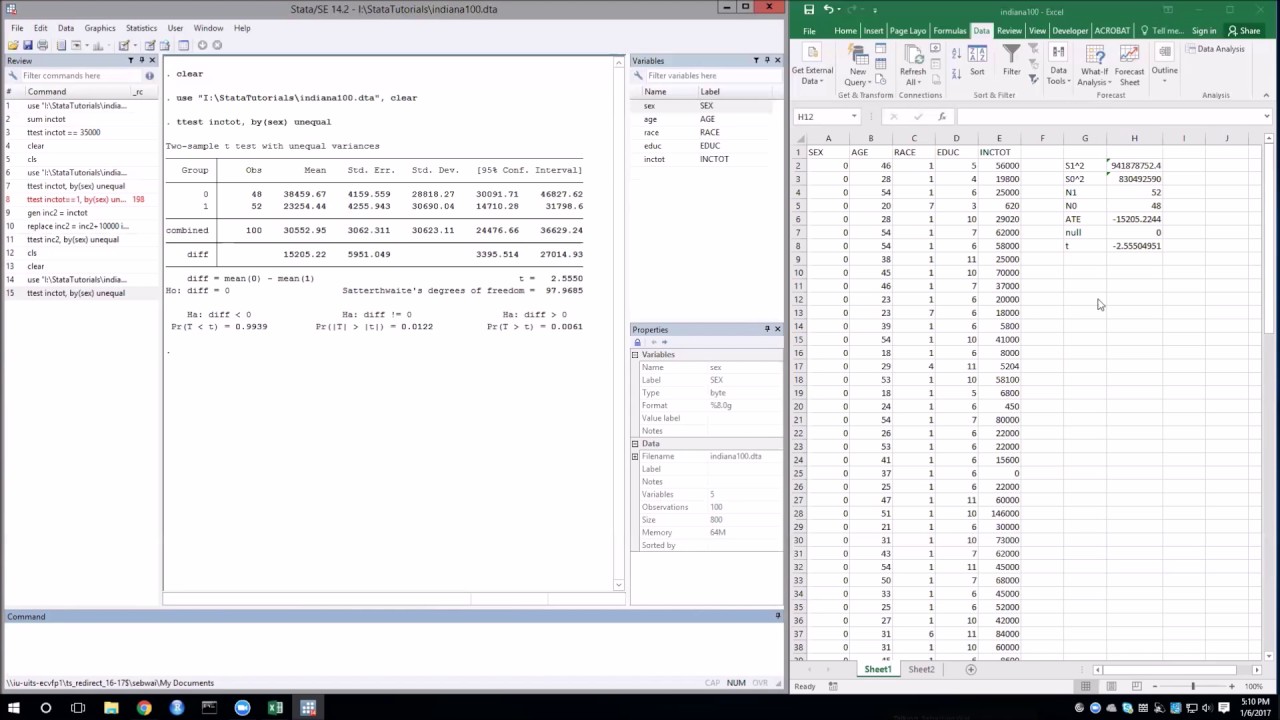Open the Viewer icon in Stata toolbar
This screenshot has width=1280, height=720.
pos(76,45)
